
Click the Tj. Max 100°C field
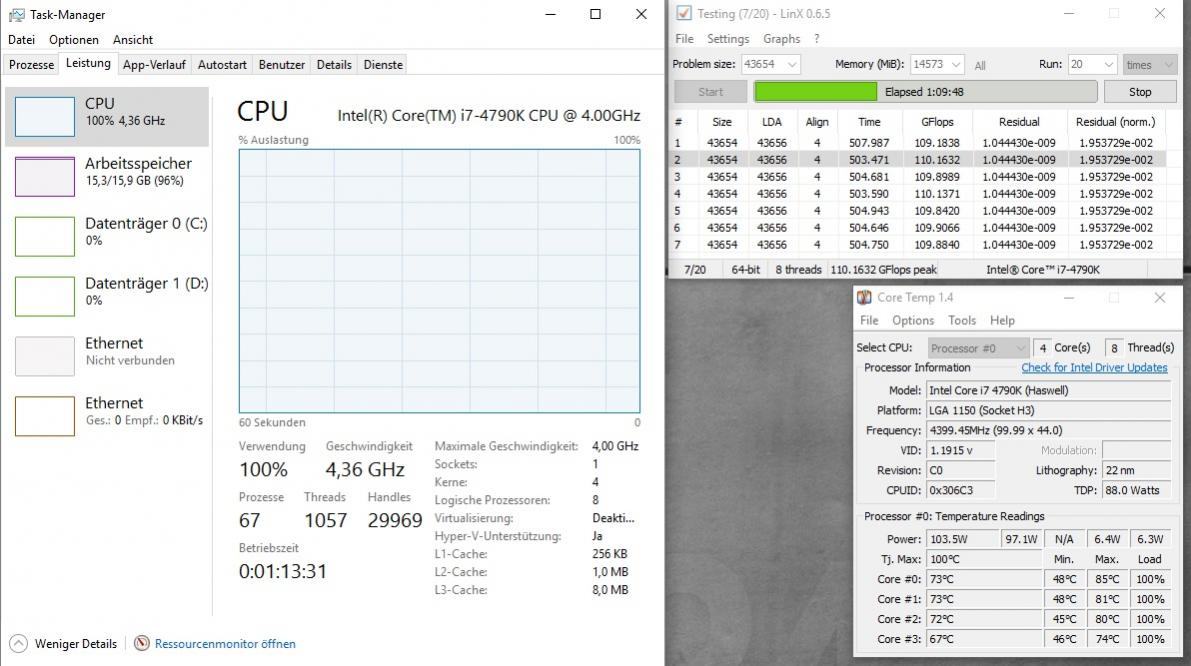(x=984, y=559)
